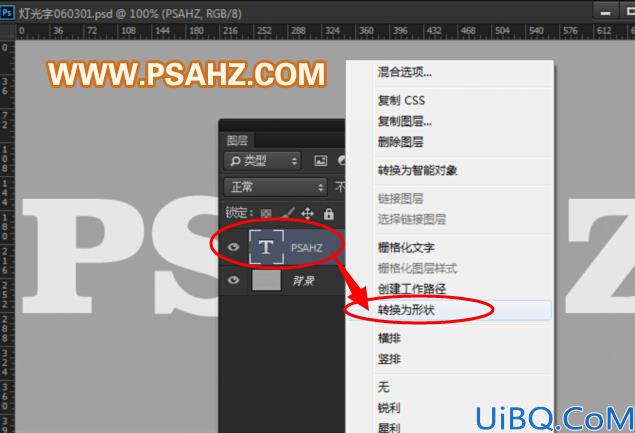The height and width of the screenshot is (433, 635).
Task: Hide the 背景 layer
Action: click(233, 280)
